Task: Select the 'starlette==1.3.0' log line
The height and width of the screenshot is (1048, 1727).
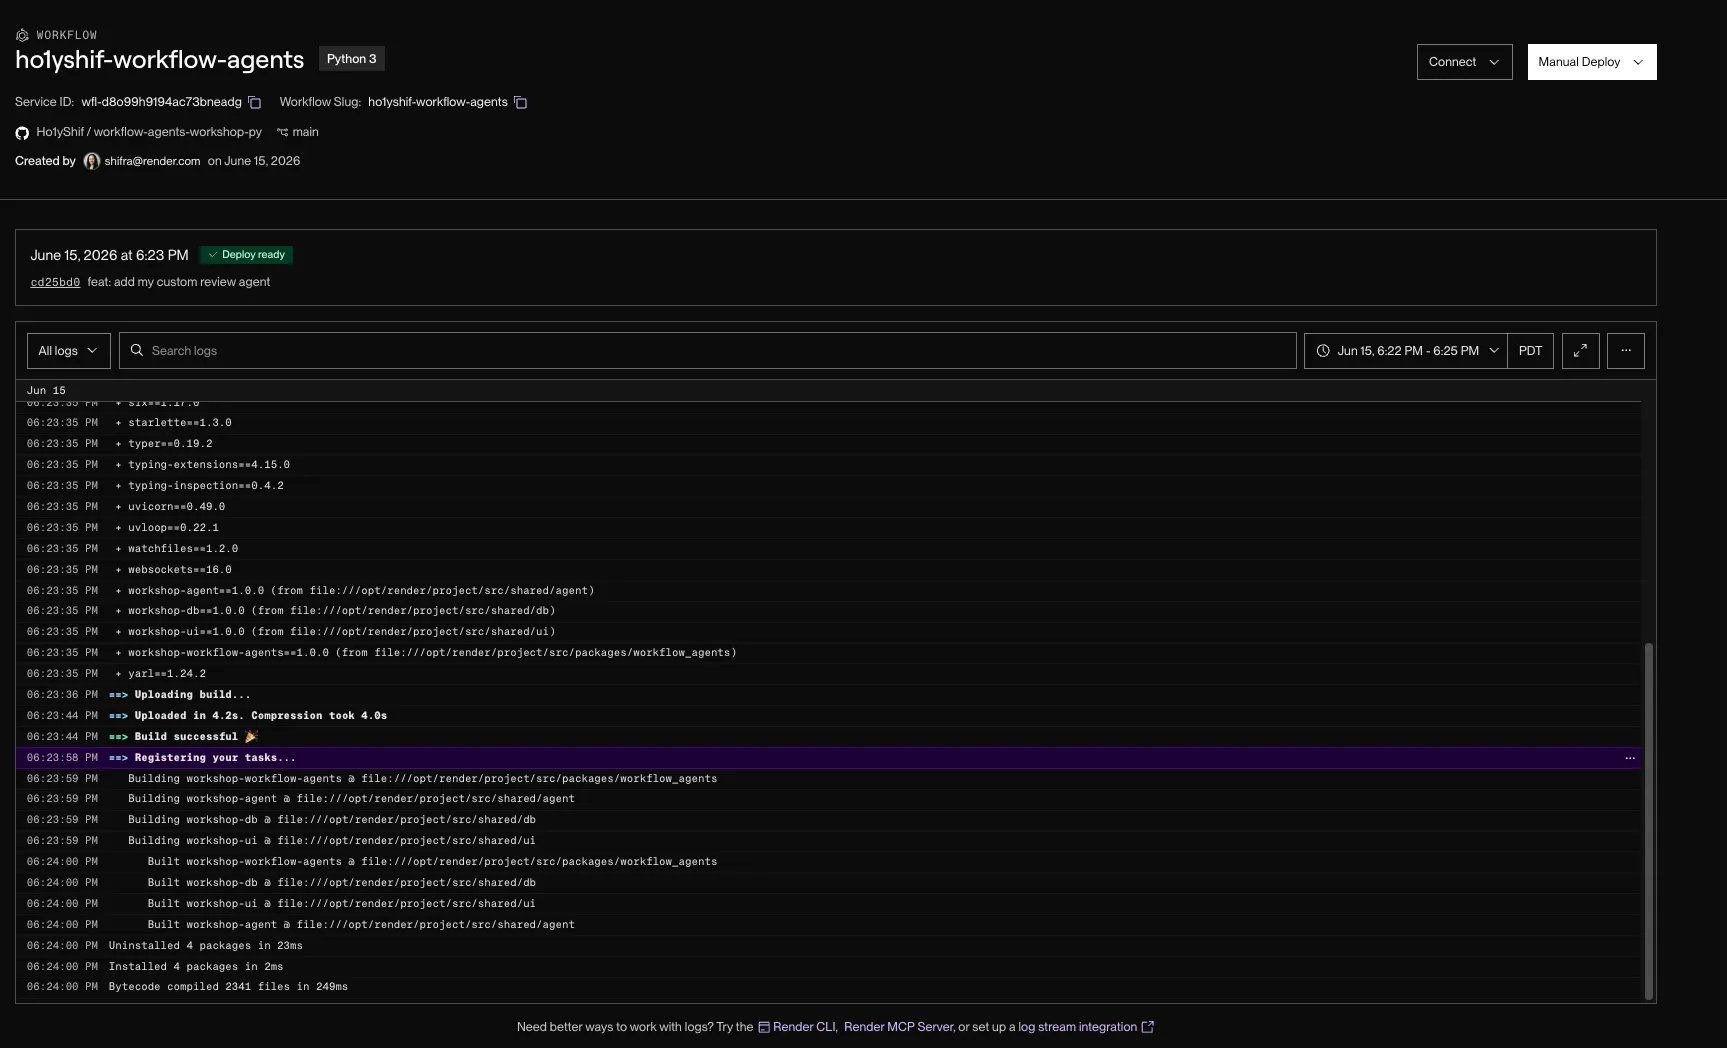Action: pyautogui.click(x=828, y=423)
